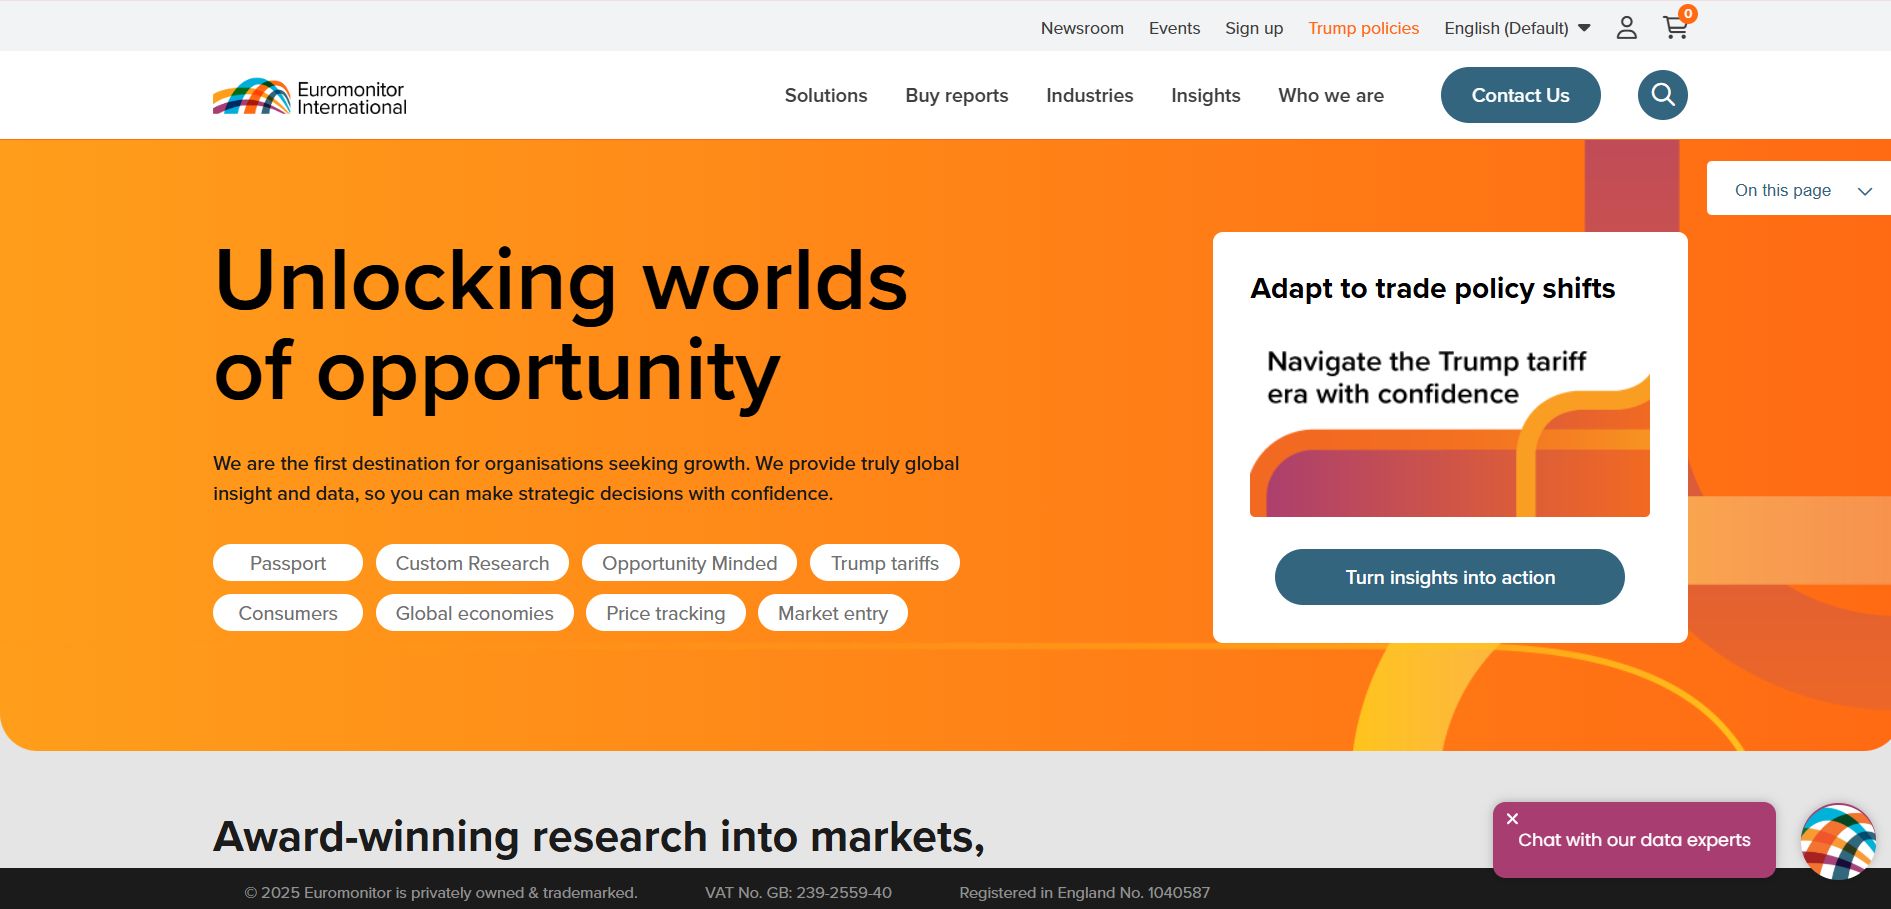Select the Passport pill tag
Screen dimensions: 1891x909
(x=288, y=563)
